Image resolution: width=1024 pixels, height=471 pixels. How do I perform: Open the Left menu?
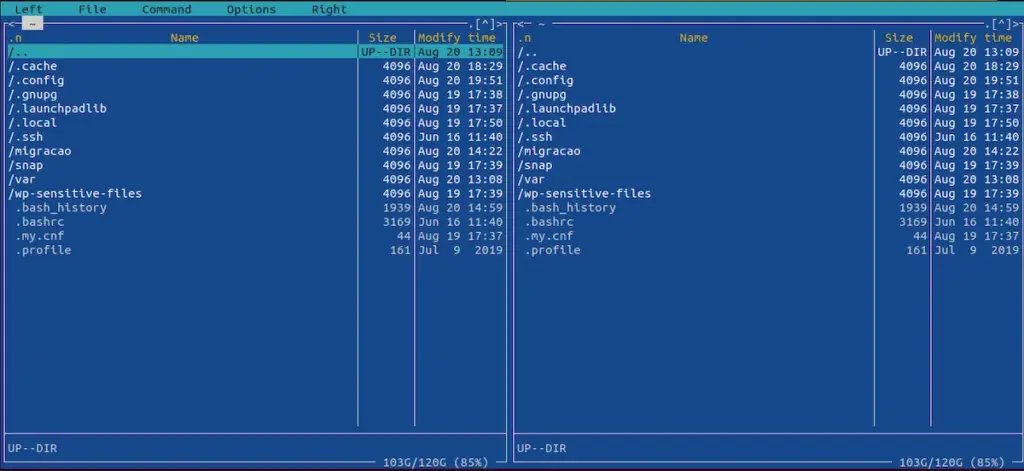click(28, 9)
